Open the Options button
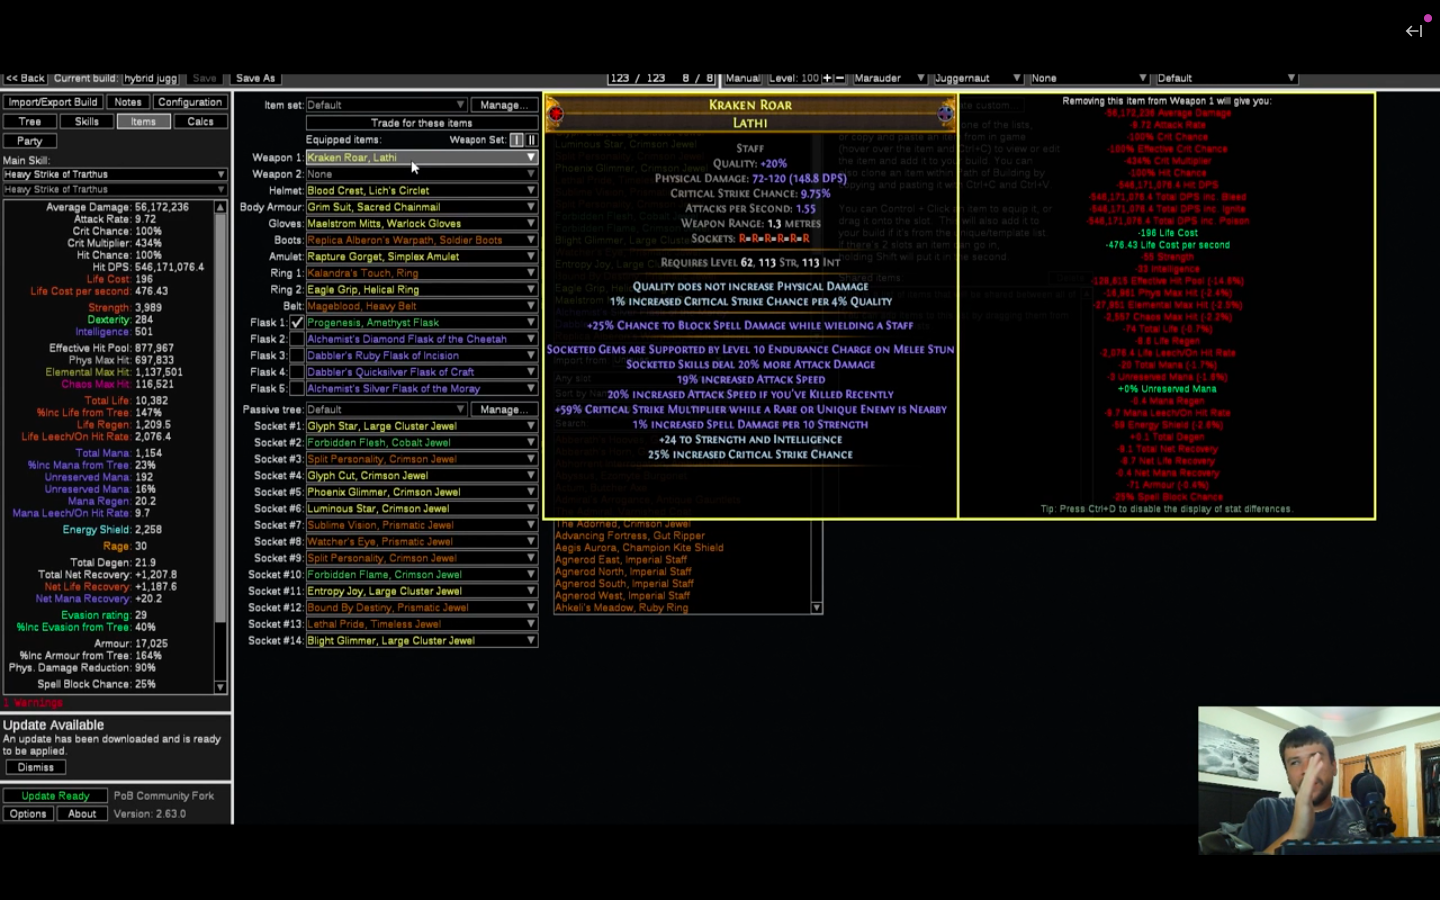The image size is (1440, 900). coord(28,814)
